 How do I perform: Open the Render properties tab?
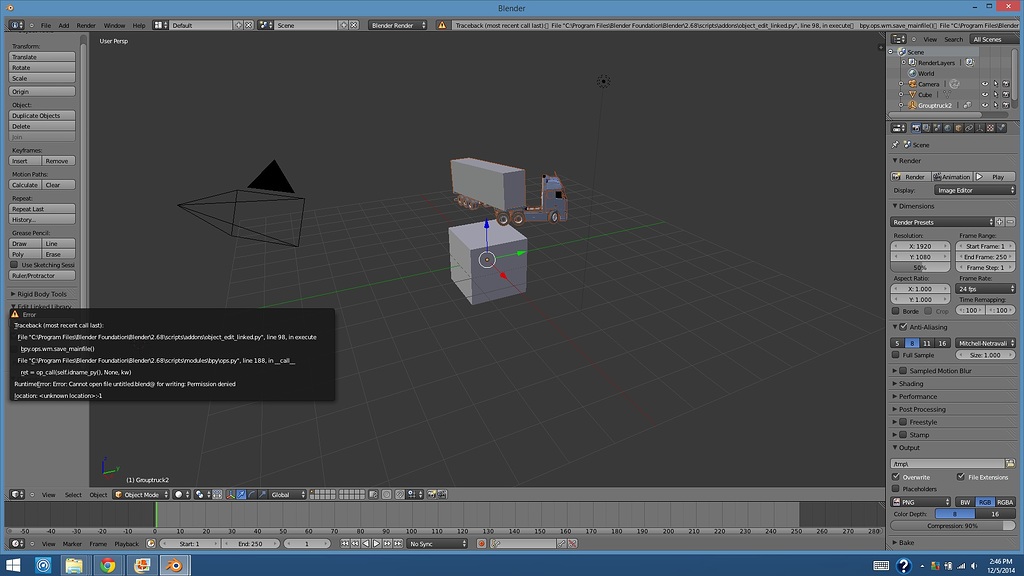(916, 128)
